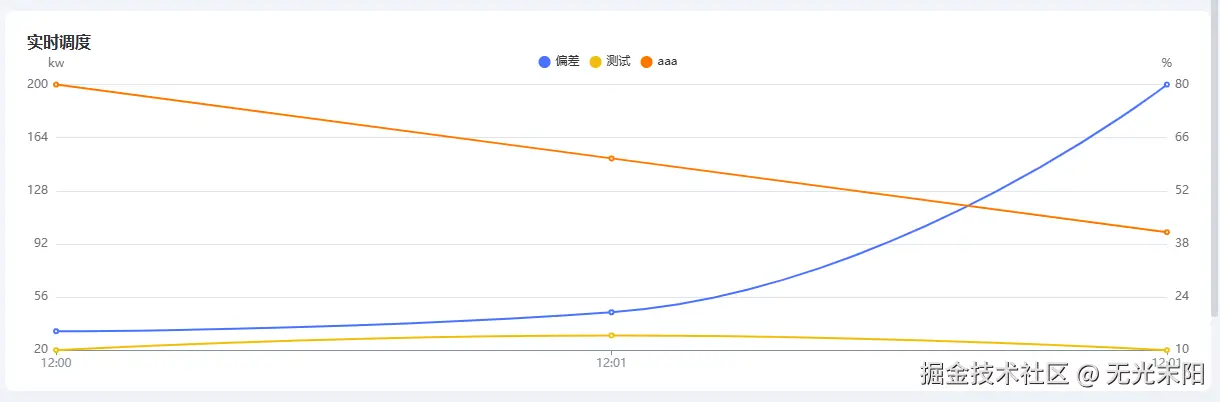Click the 12:00 x-axis label
Image resolution: width=1220 pixels, height=402 pixels.
coord(56,363)
